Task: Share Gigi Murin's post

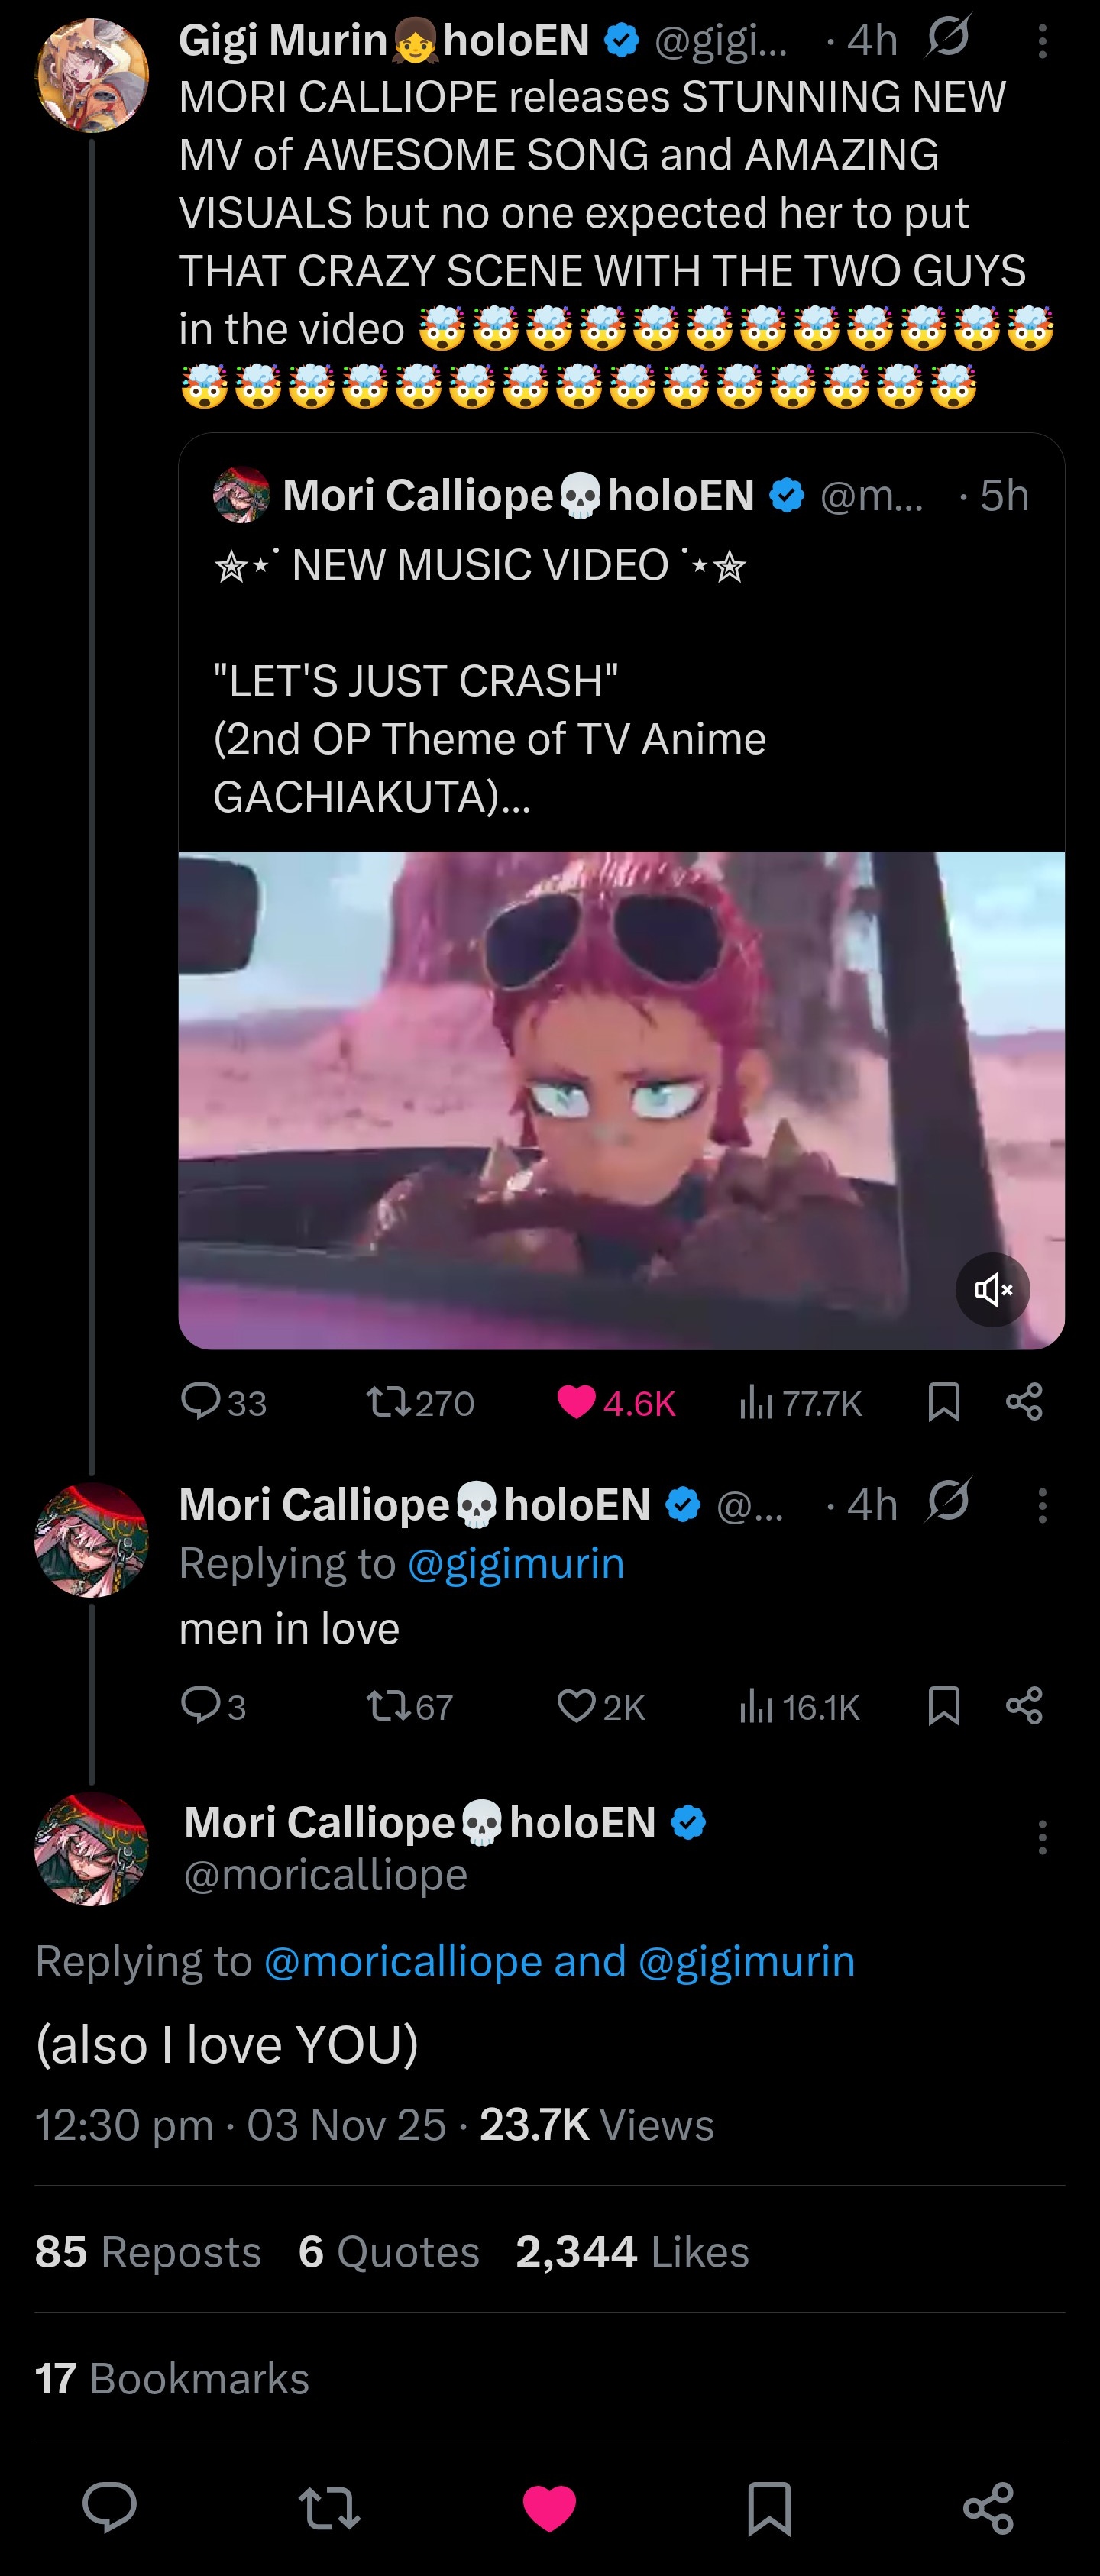Action: (1024, 1402)
